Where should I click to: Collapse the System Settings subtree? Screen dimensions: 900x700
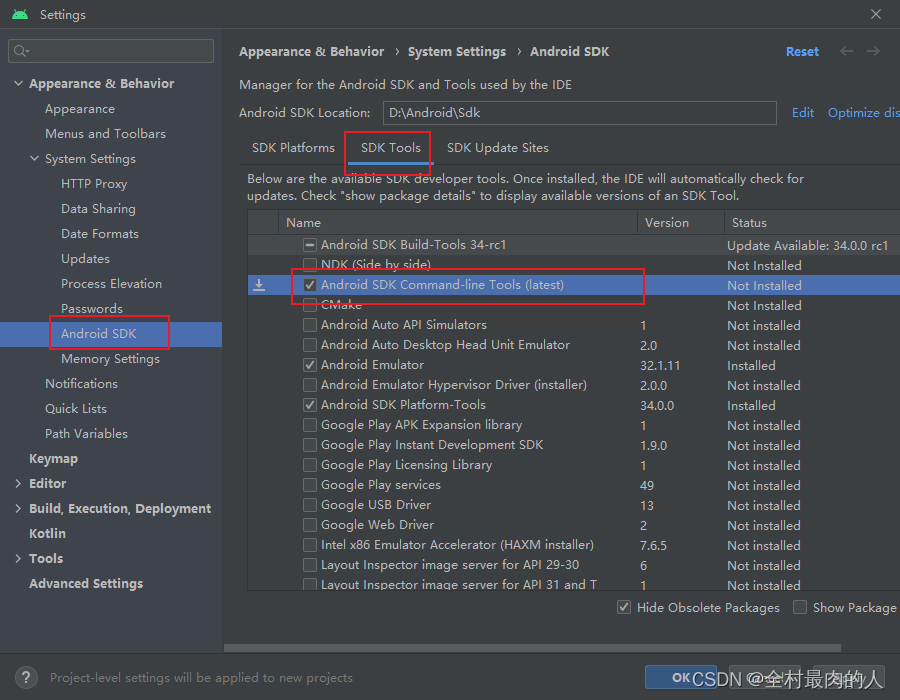[x=34, y=159]
